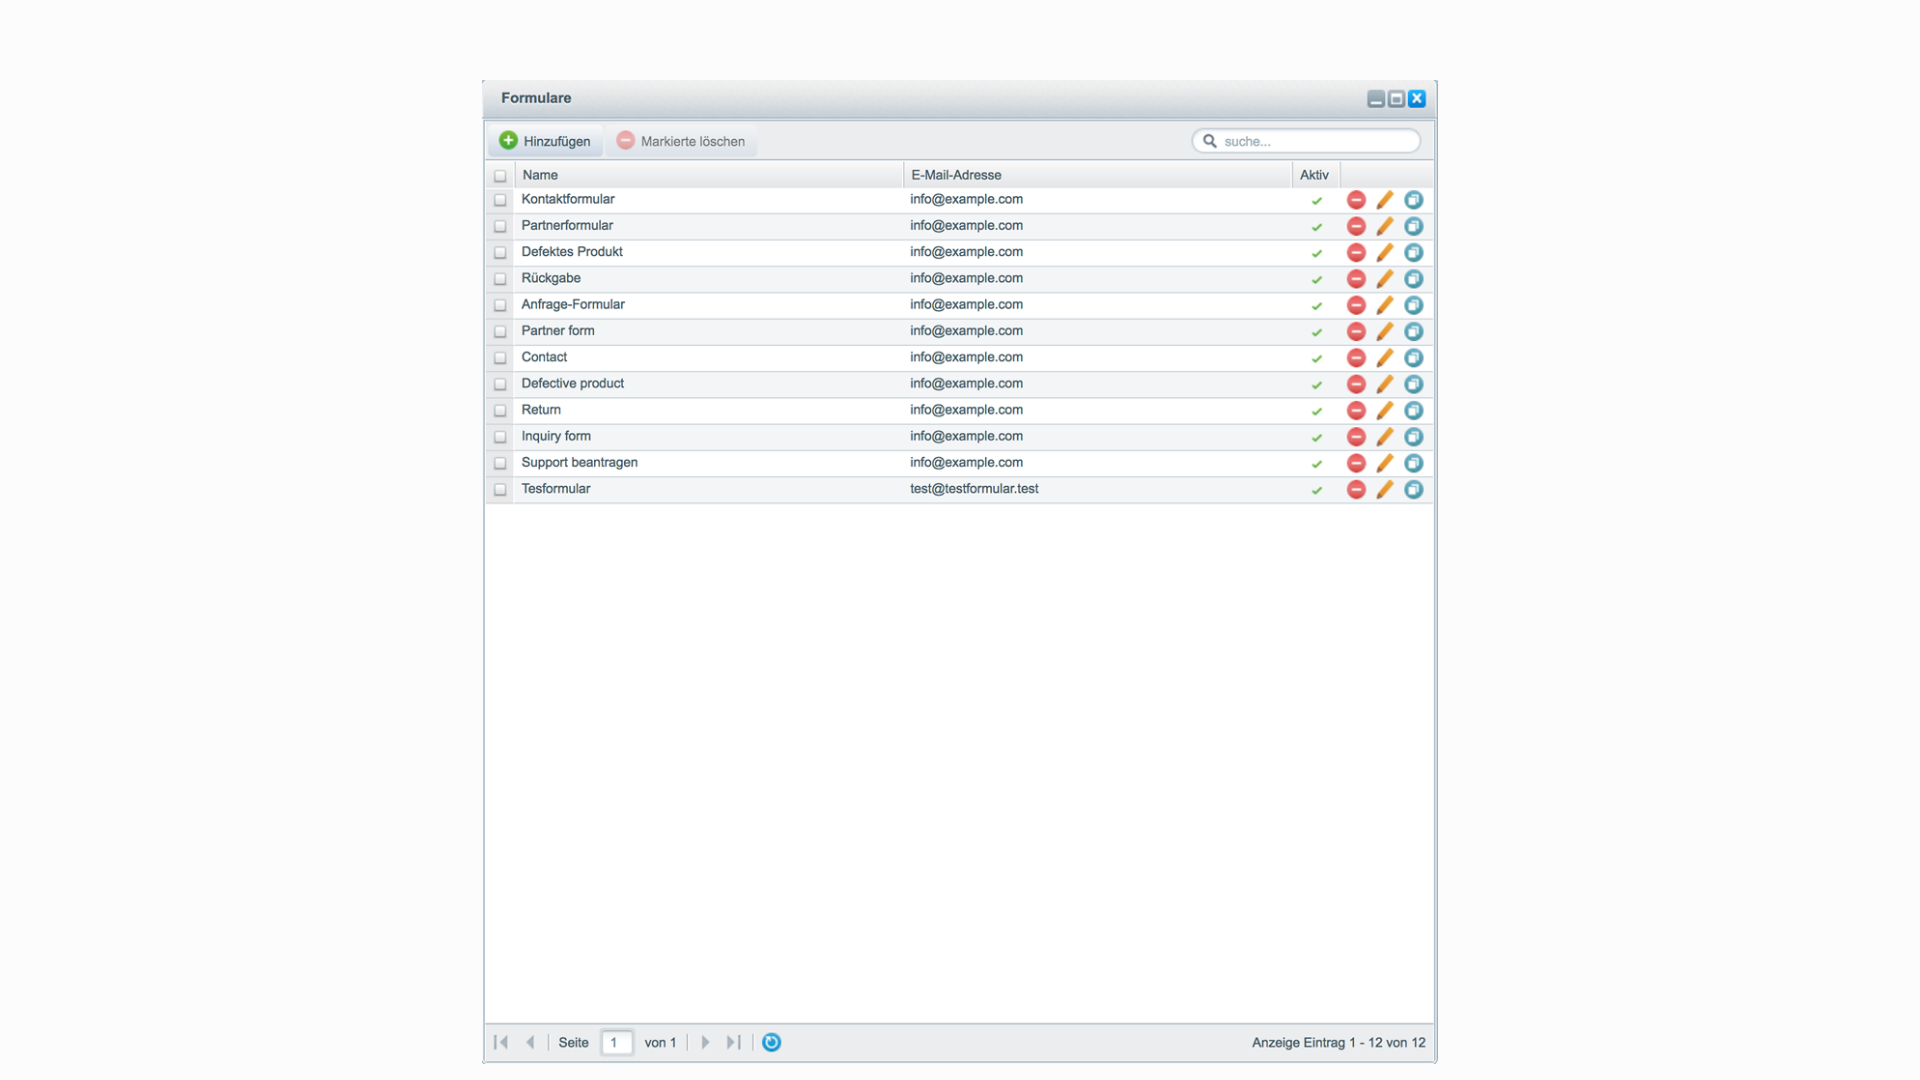Delete the Anfrage-Formular entry
1920x1080 pixels.
[x=1356, y=305]
